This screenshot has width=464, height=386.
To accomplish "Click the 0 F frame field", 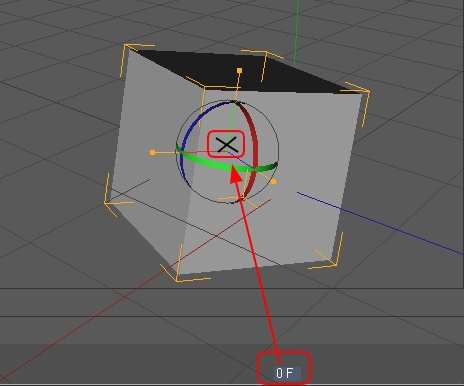I will (x=287, y=373).
